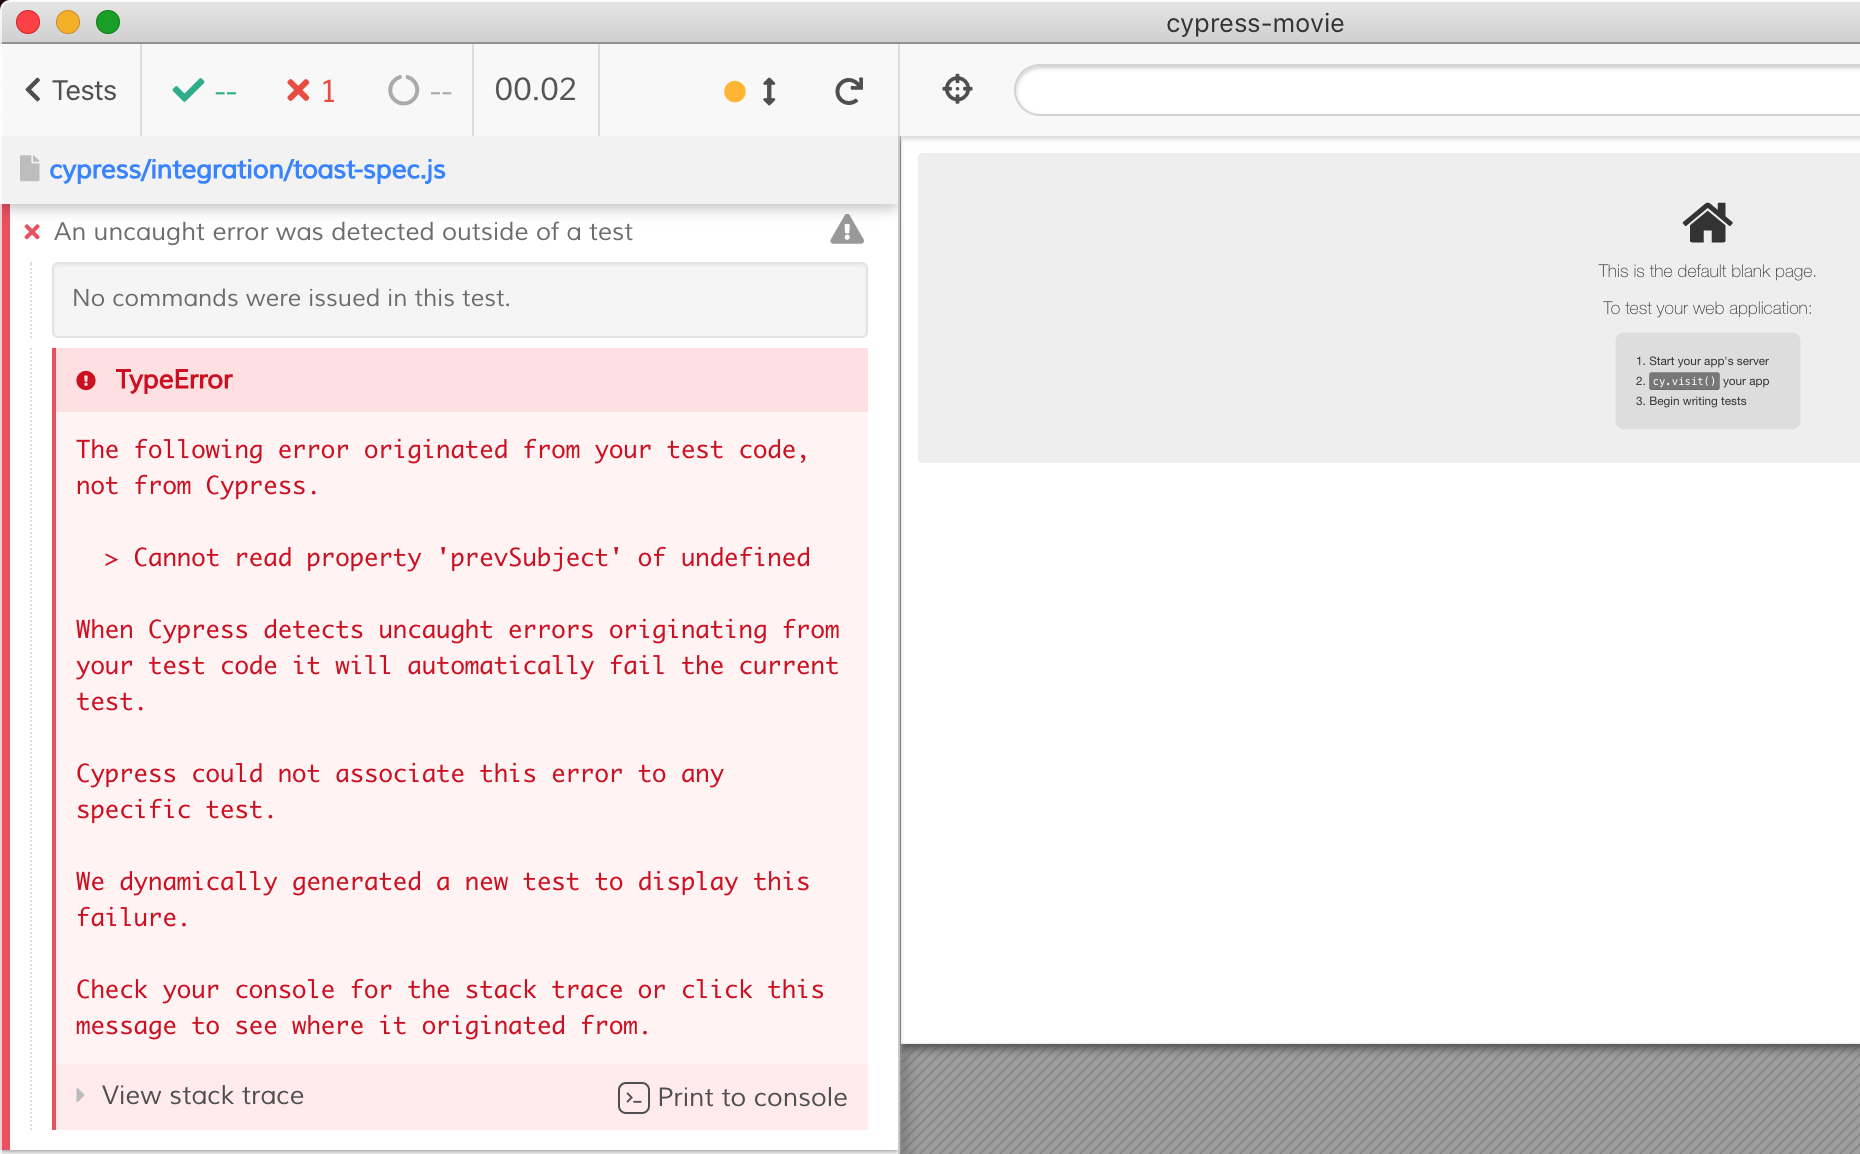Print the error to console
The image size is (1860, 1154).
[x=732, y=1097]
